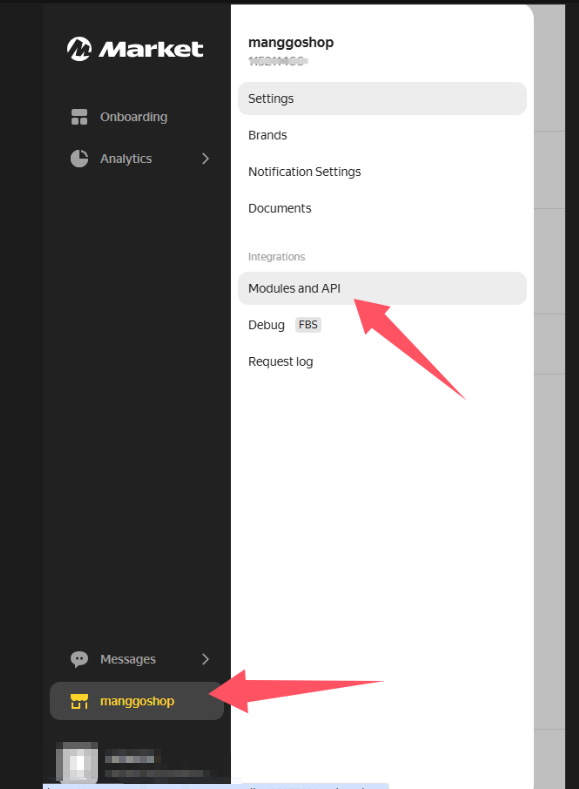This screenshot has width=579, height=789.
Task: Open the Settings menu item
Action: point(382,99)
